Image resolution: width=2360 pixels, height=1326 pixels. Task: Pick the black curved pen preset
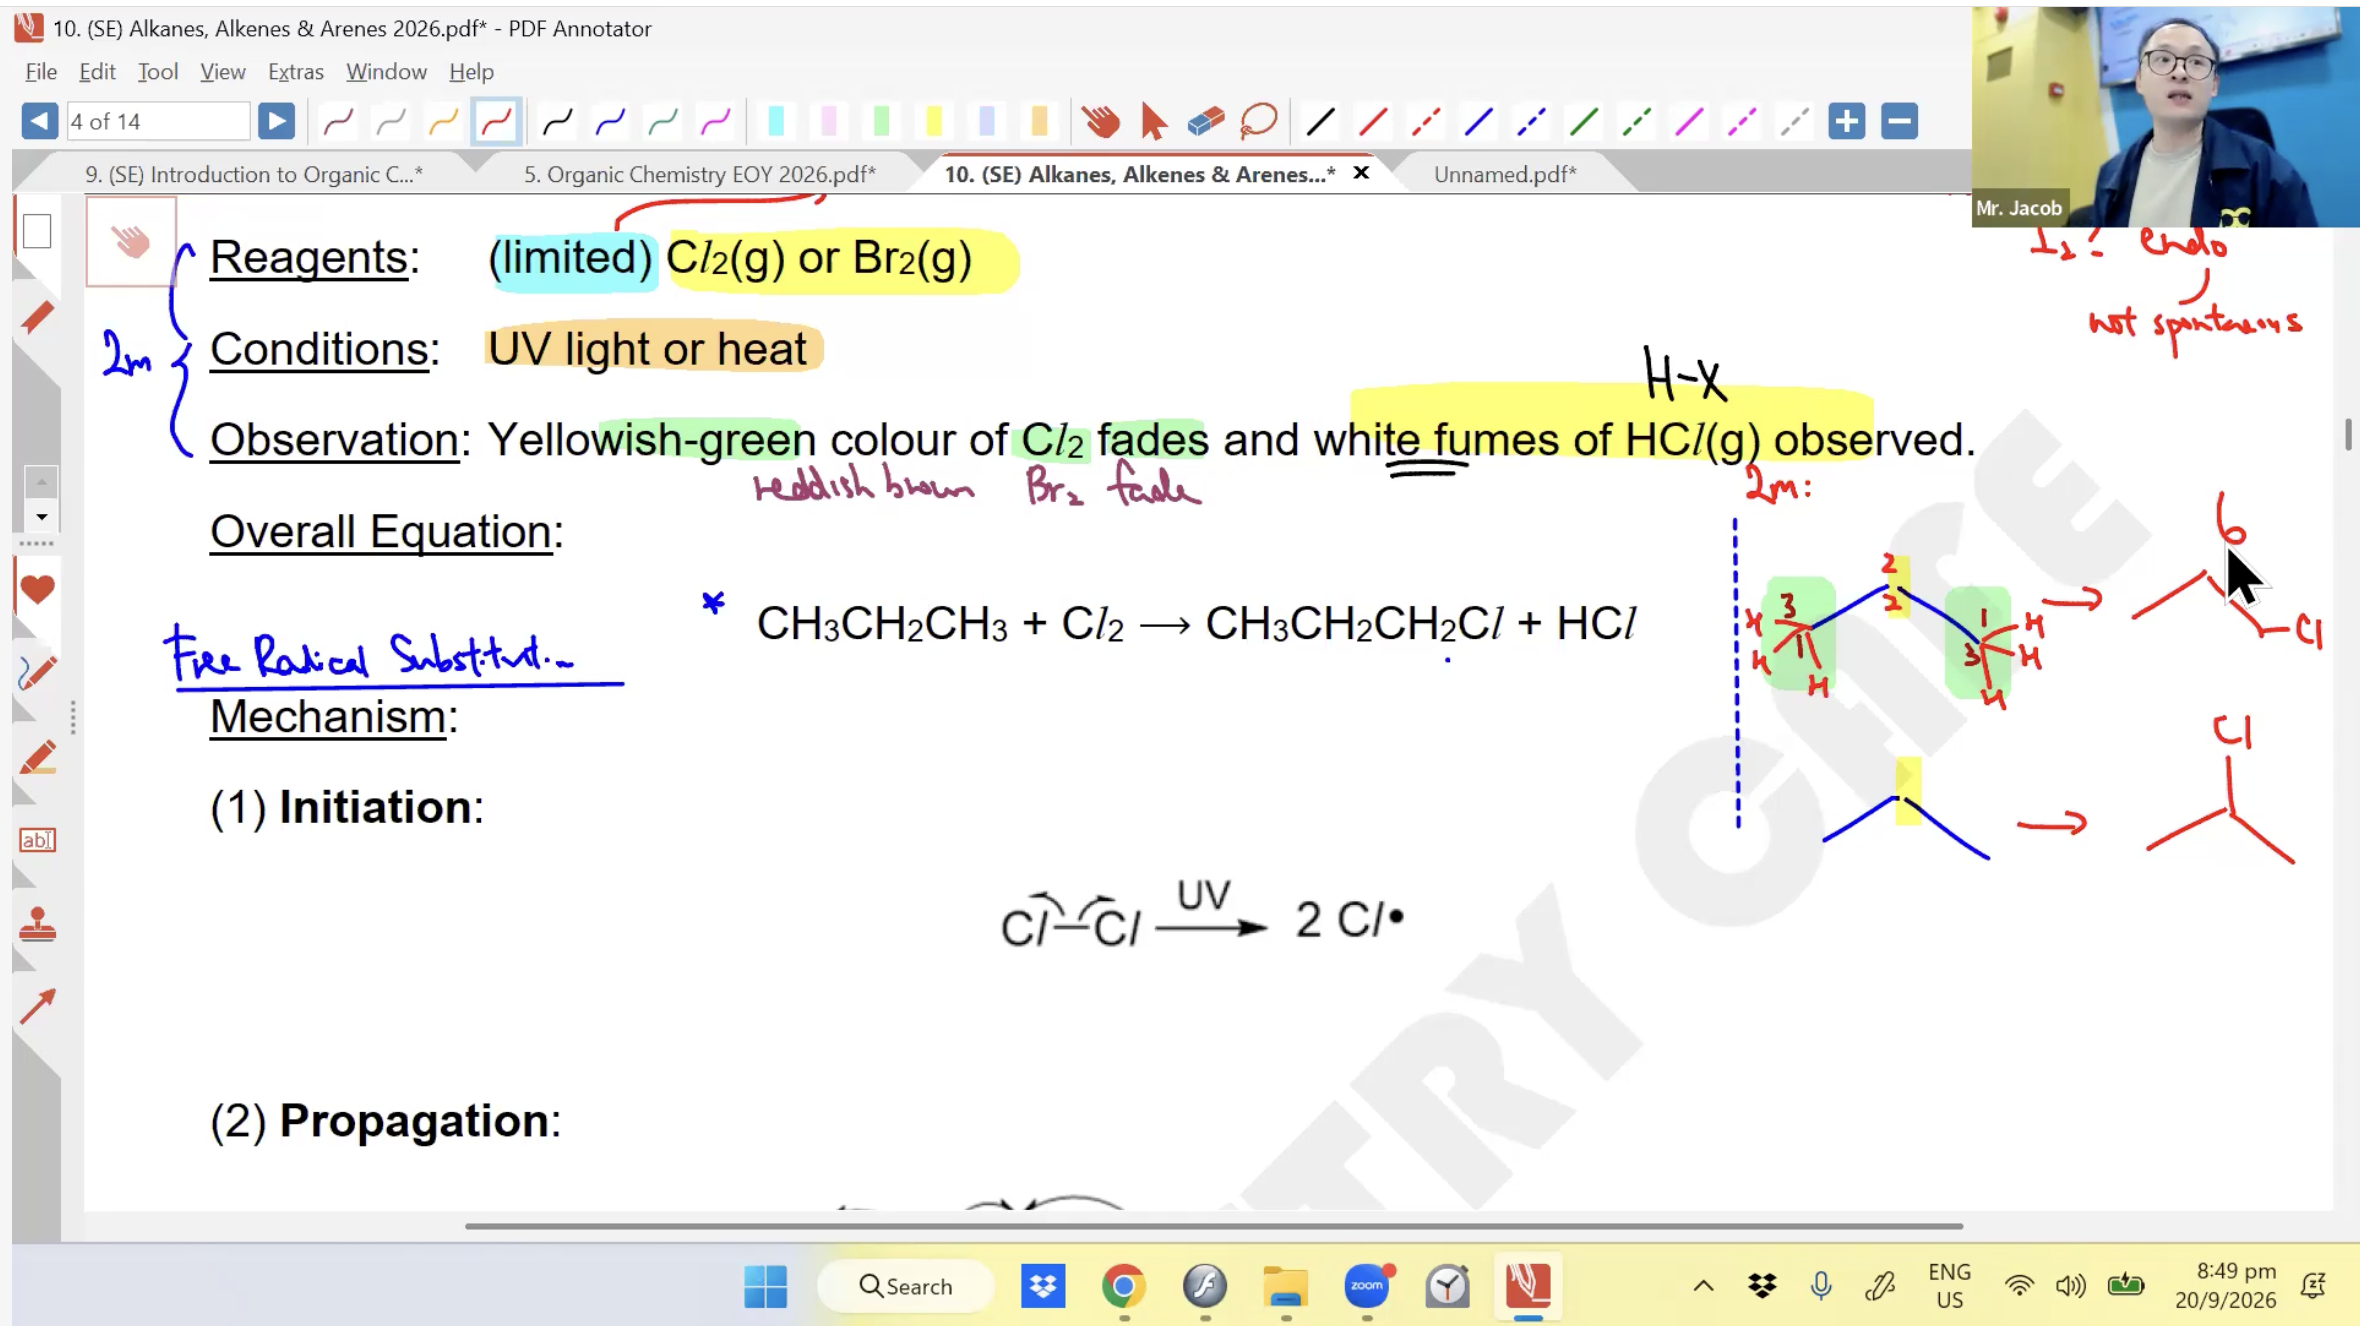tap(557, 122)
